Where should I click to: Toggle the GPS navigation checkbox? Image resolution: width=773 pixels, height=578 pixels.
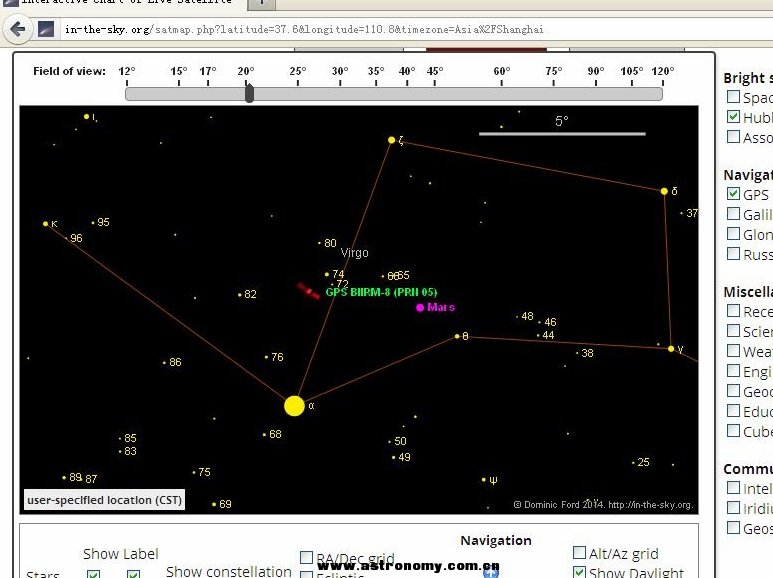[x=734, y=194]
